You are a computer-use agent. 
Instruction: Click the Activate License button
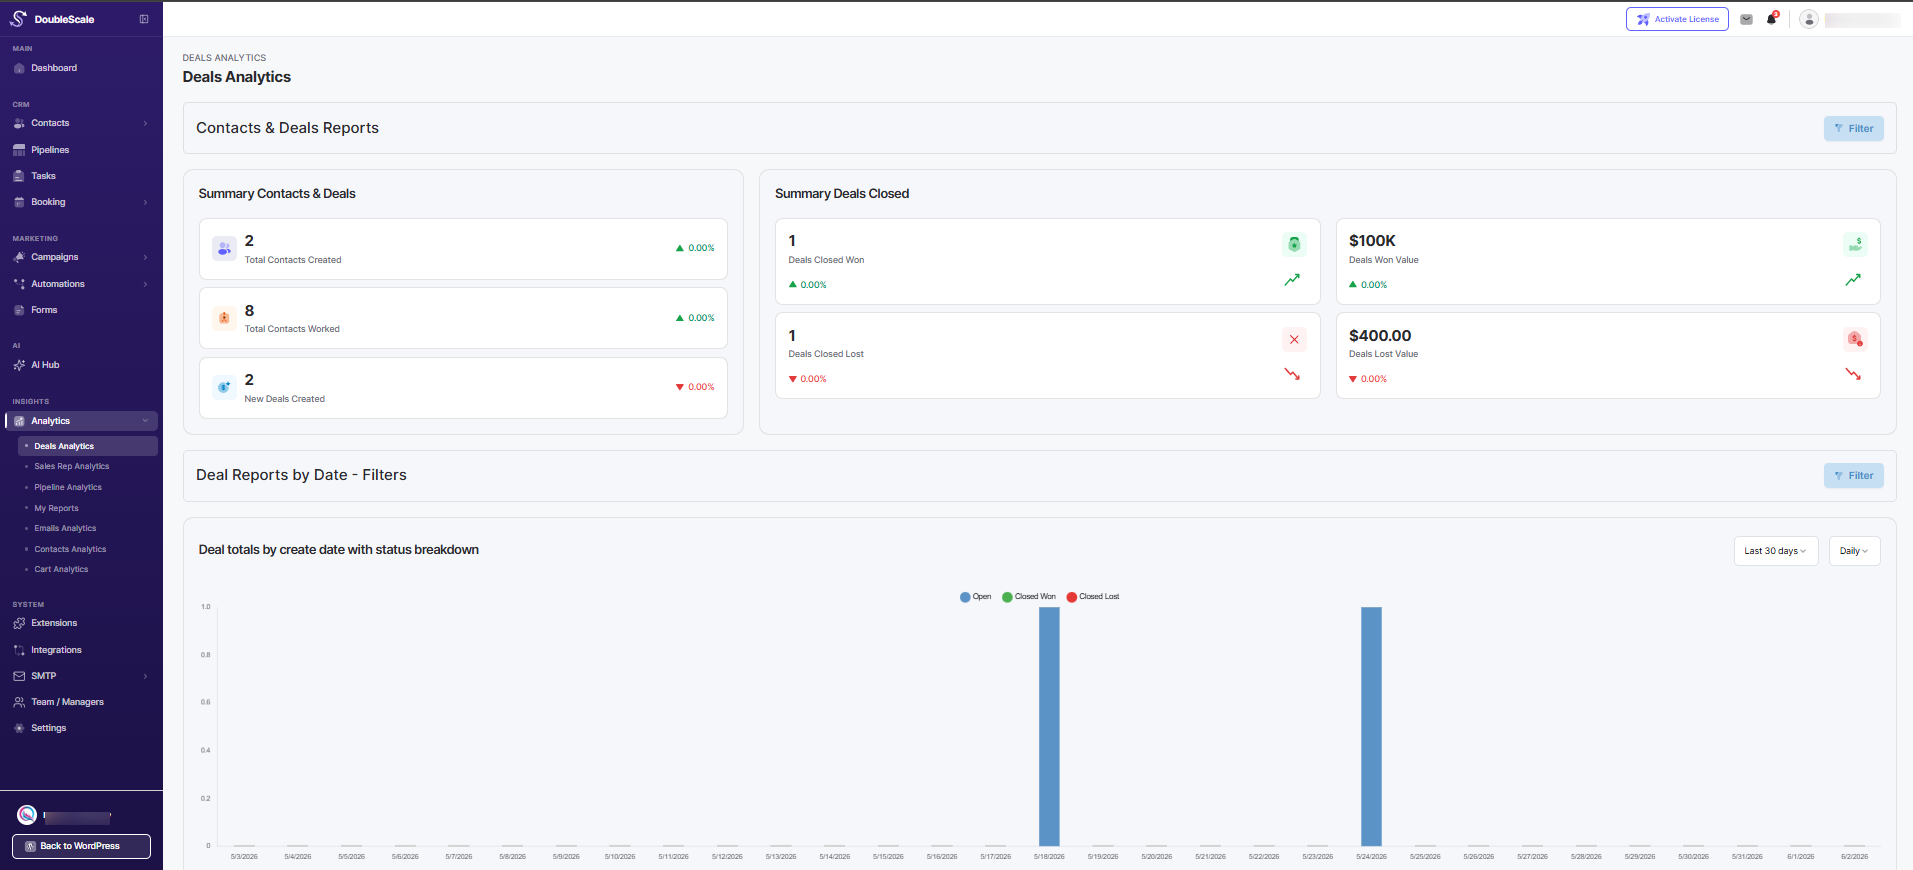pos(1677,19)
